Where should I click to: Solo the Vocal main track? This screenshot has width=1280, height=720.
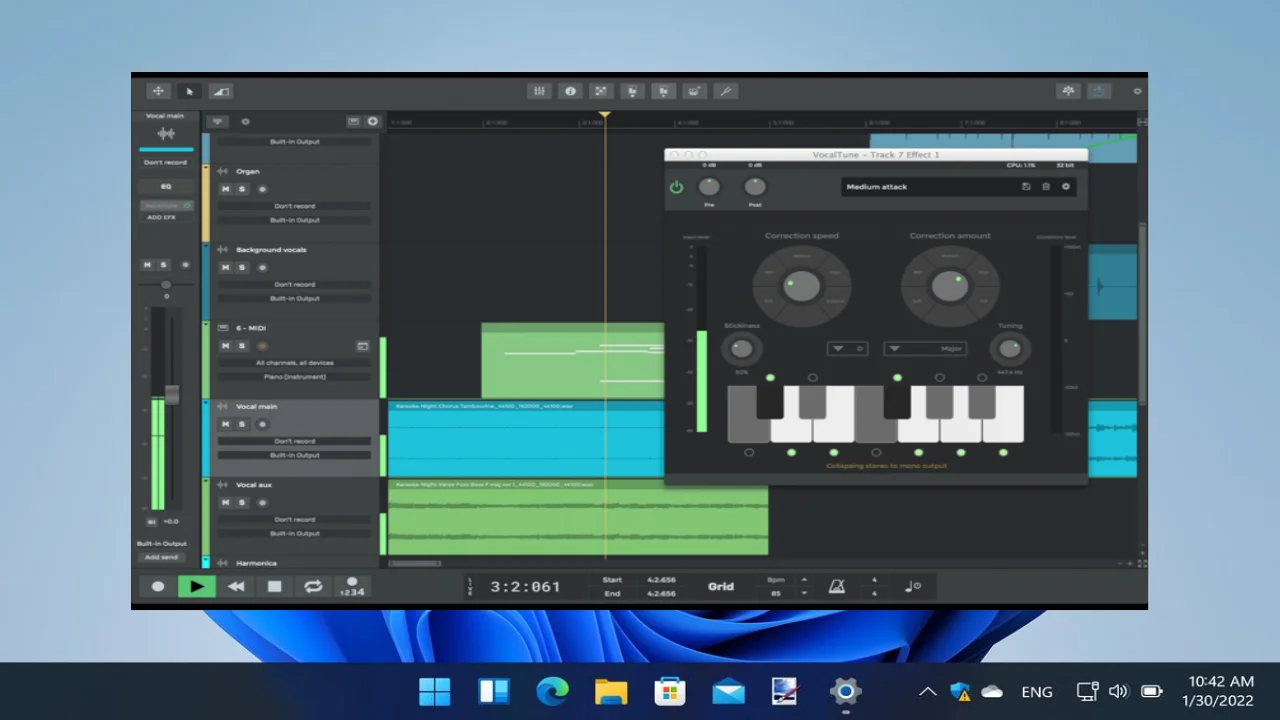click(x=241, y=424)
